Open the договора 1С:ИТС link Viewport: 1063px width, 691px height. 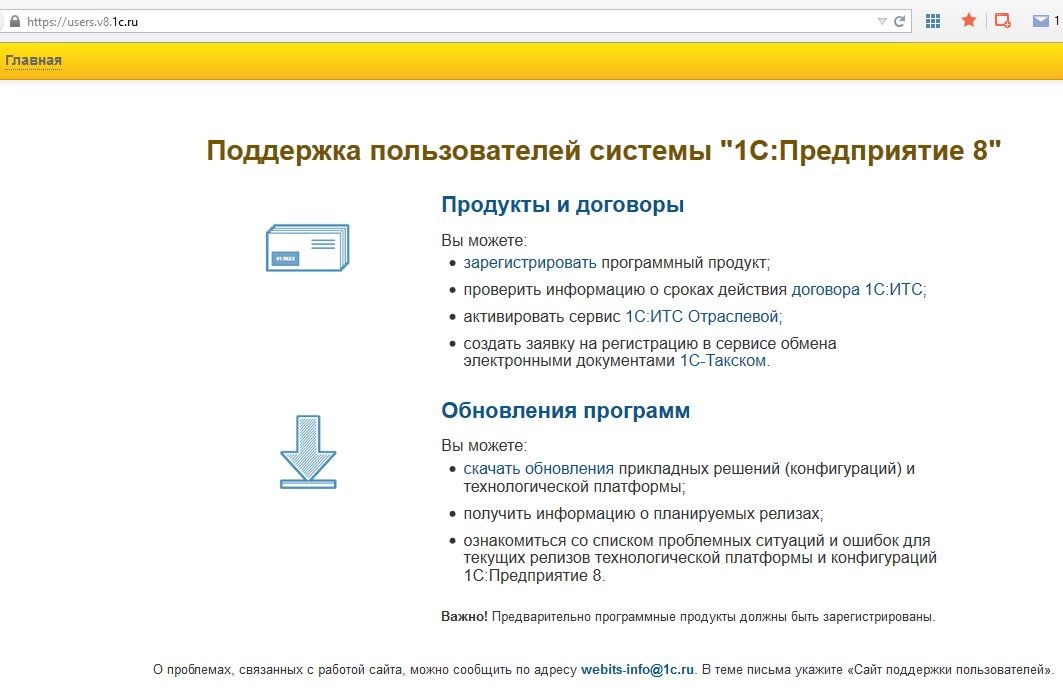pos(857,290)
